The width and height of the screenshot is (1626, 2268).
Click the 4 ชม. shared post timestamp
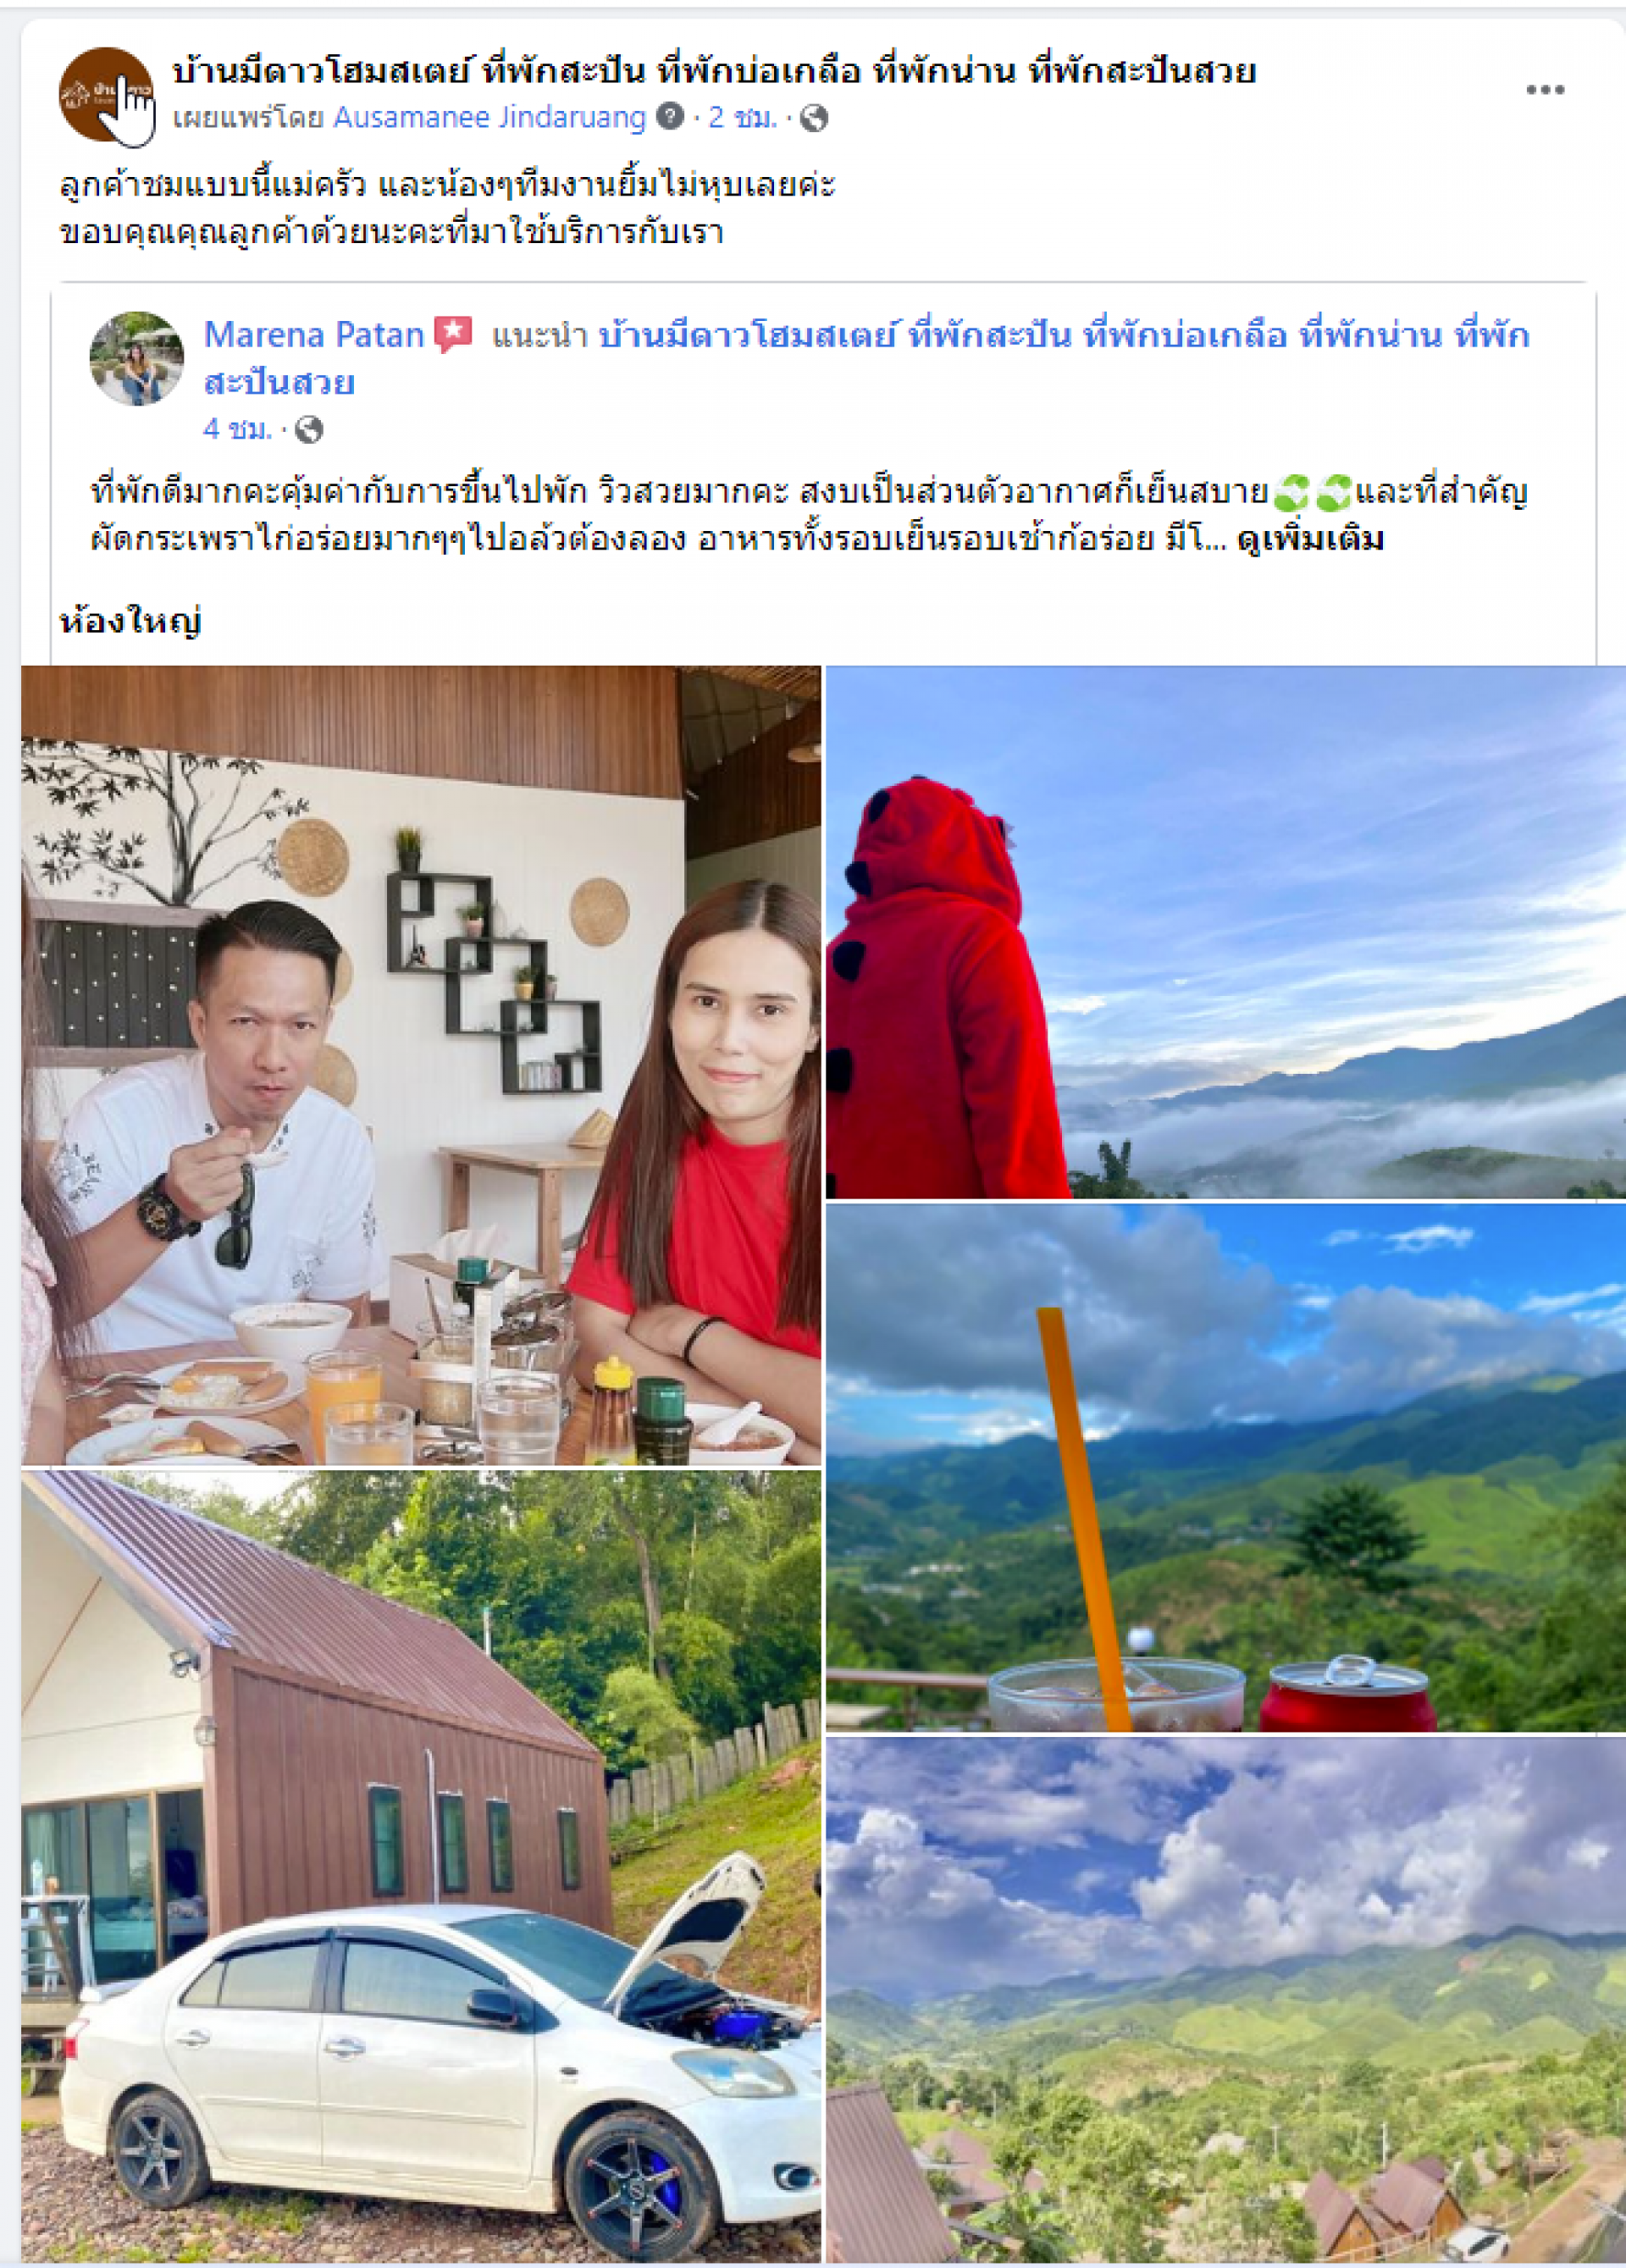[x=237, y=429]
